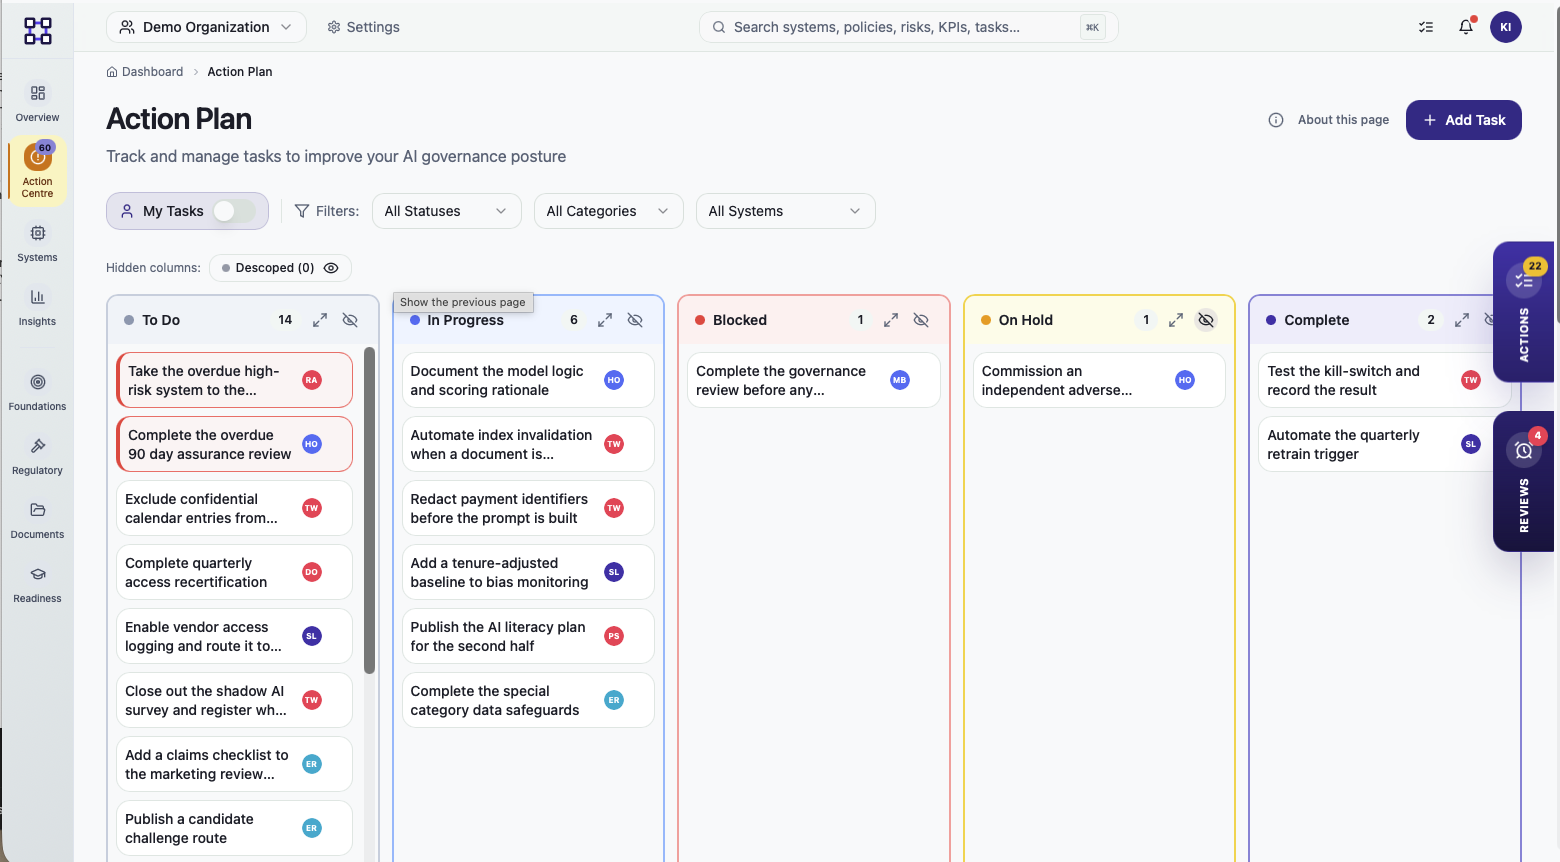1560x862 pixels.
Task: Open the 'Document the model logic' task card
Action: pyautogui.click(x=528, y=380)
